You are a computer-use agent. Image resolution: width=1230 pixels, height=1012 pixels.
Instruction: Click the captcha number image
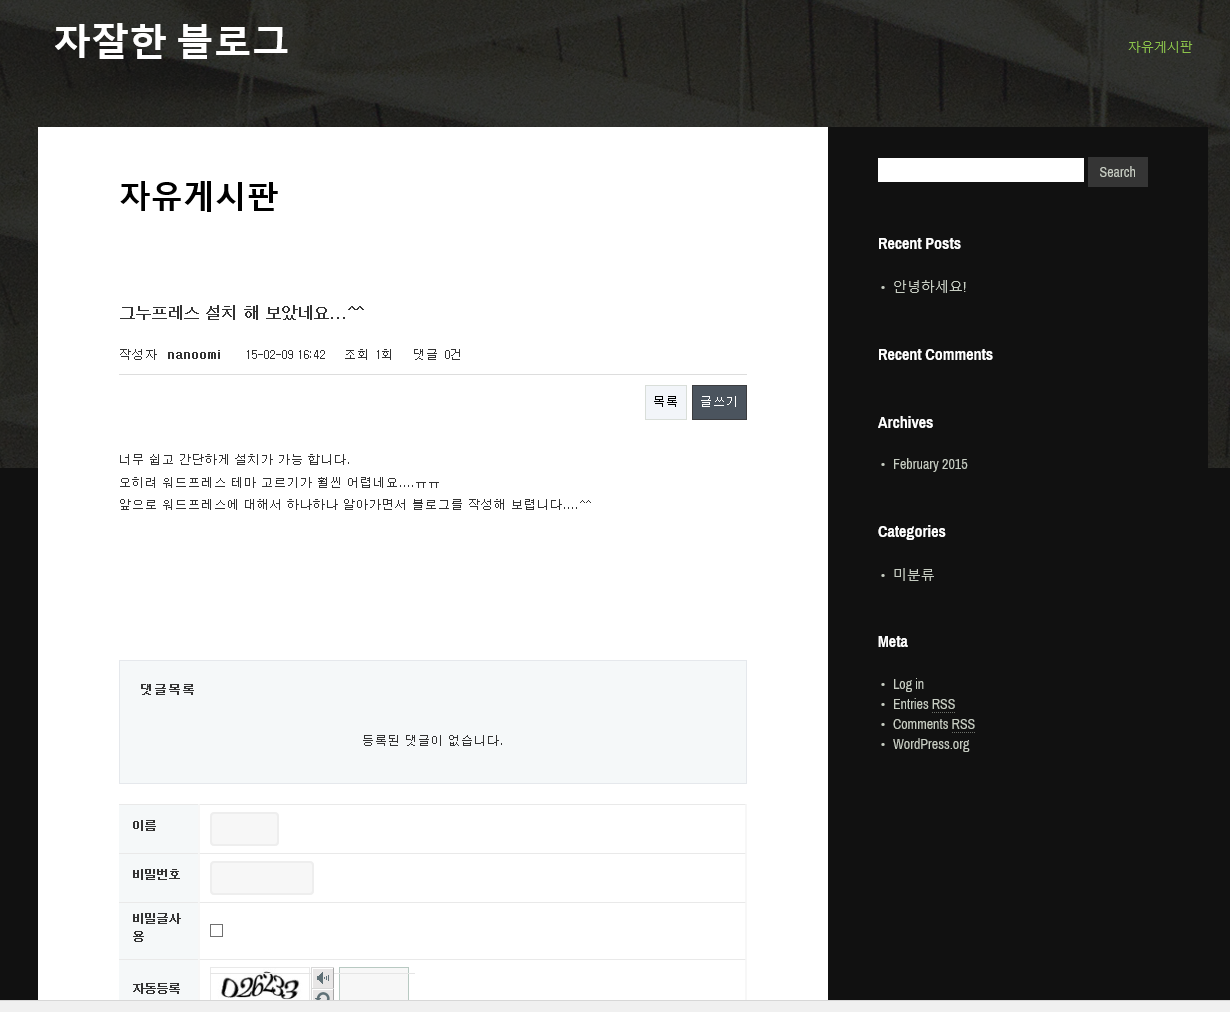coord(260,987)
